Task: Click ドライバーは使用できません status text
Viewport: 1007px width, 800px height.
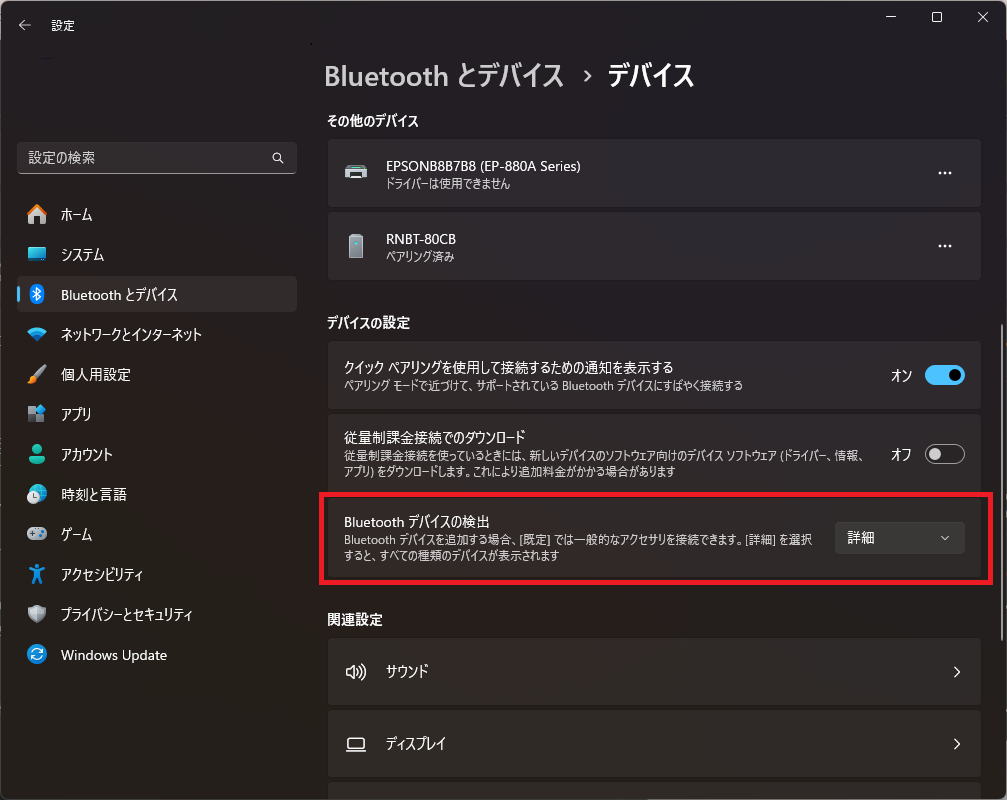Action: [x=448, y=184]
